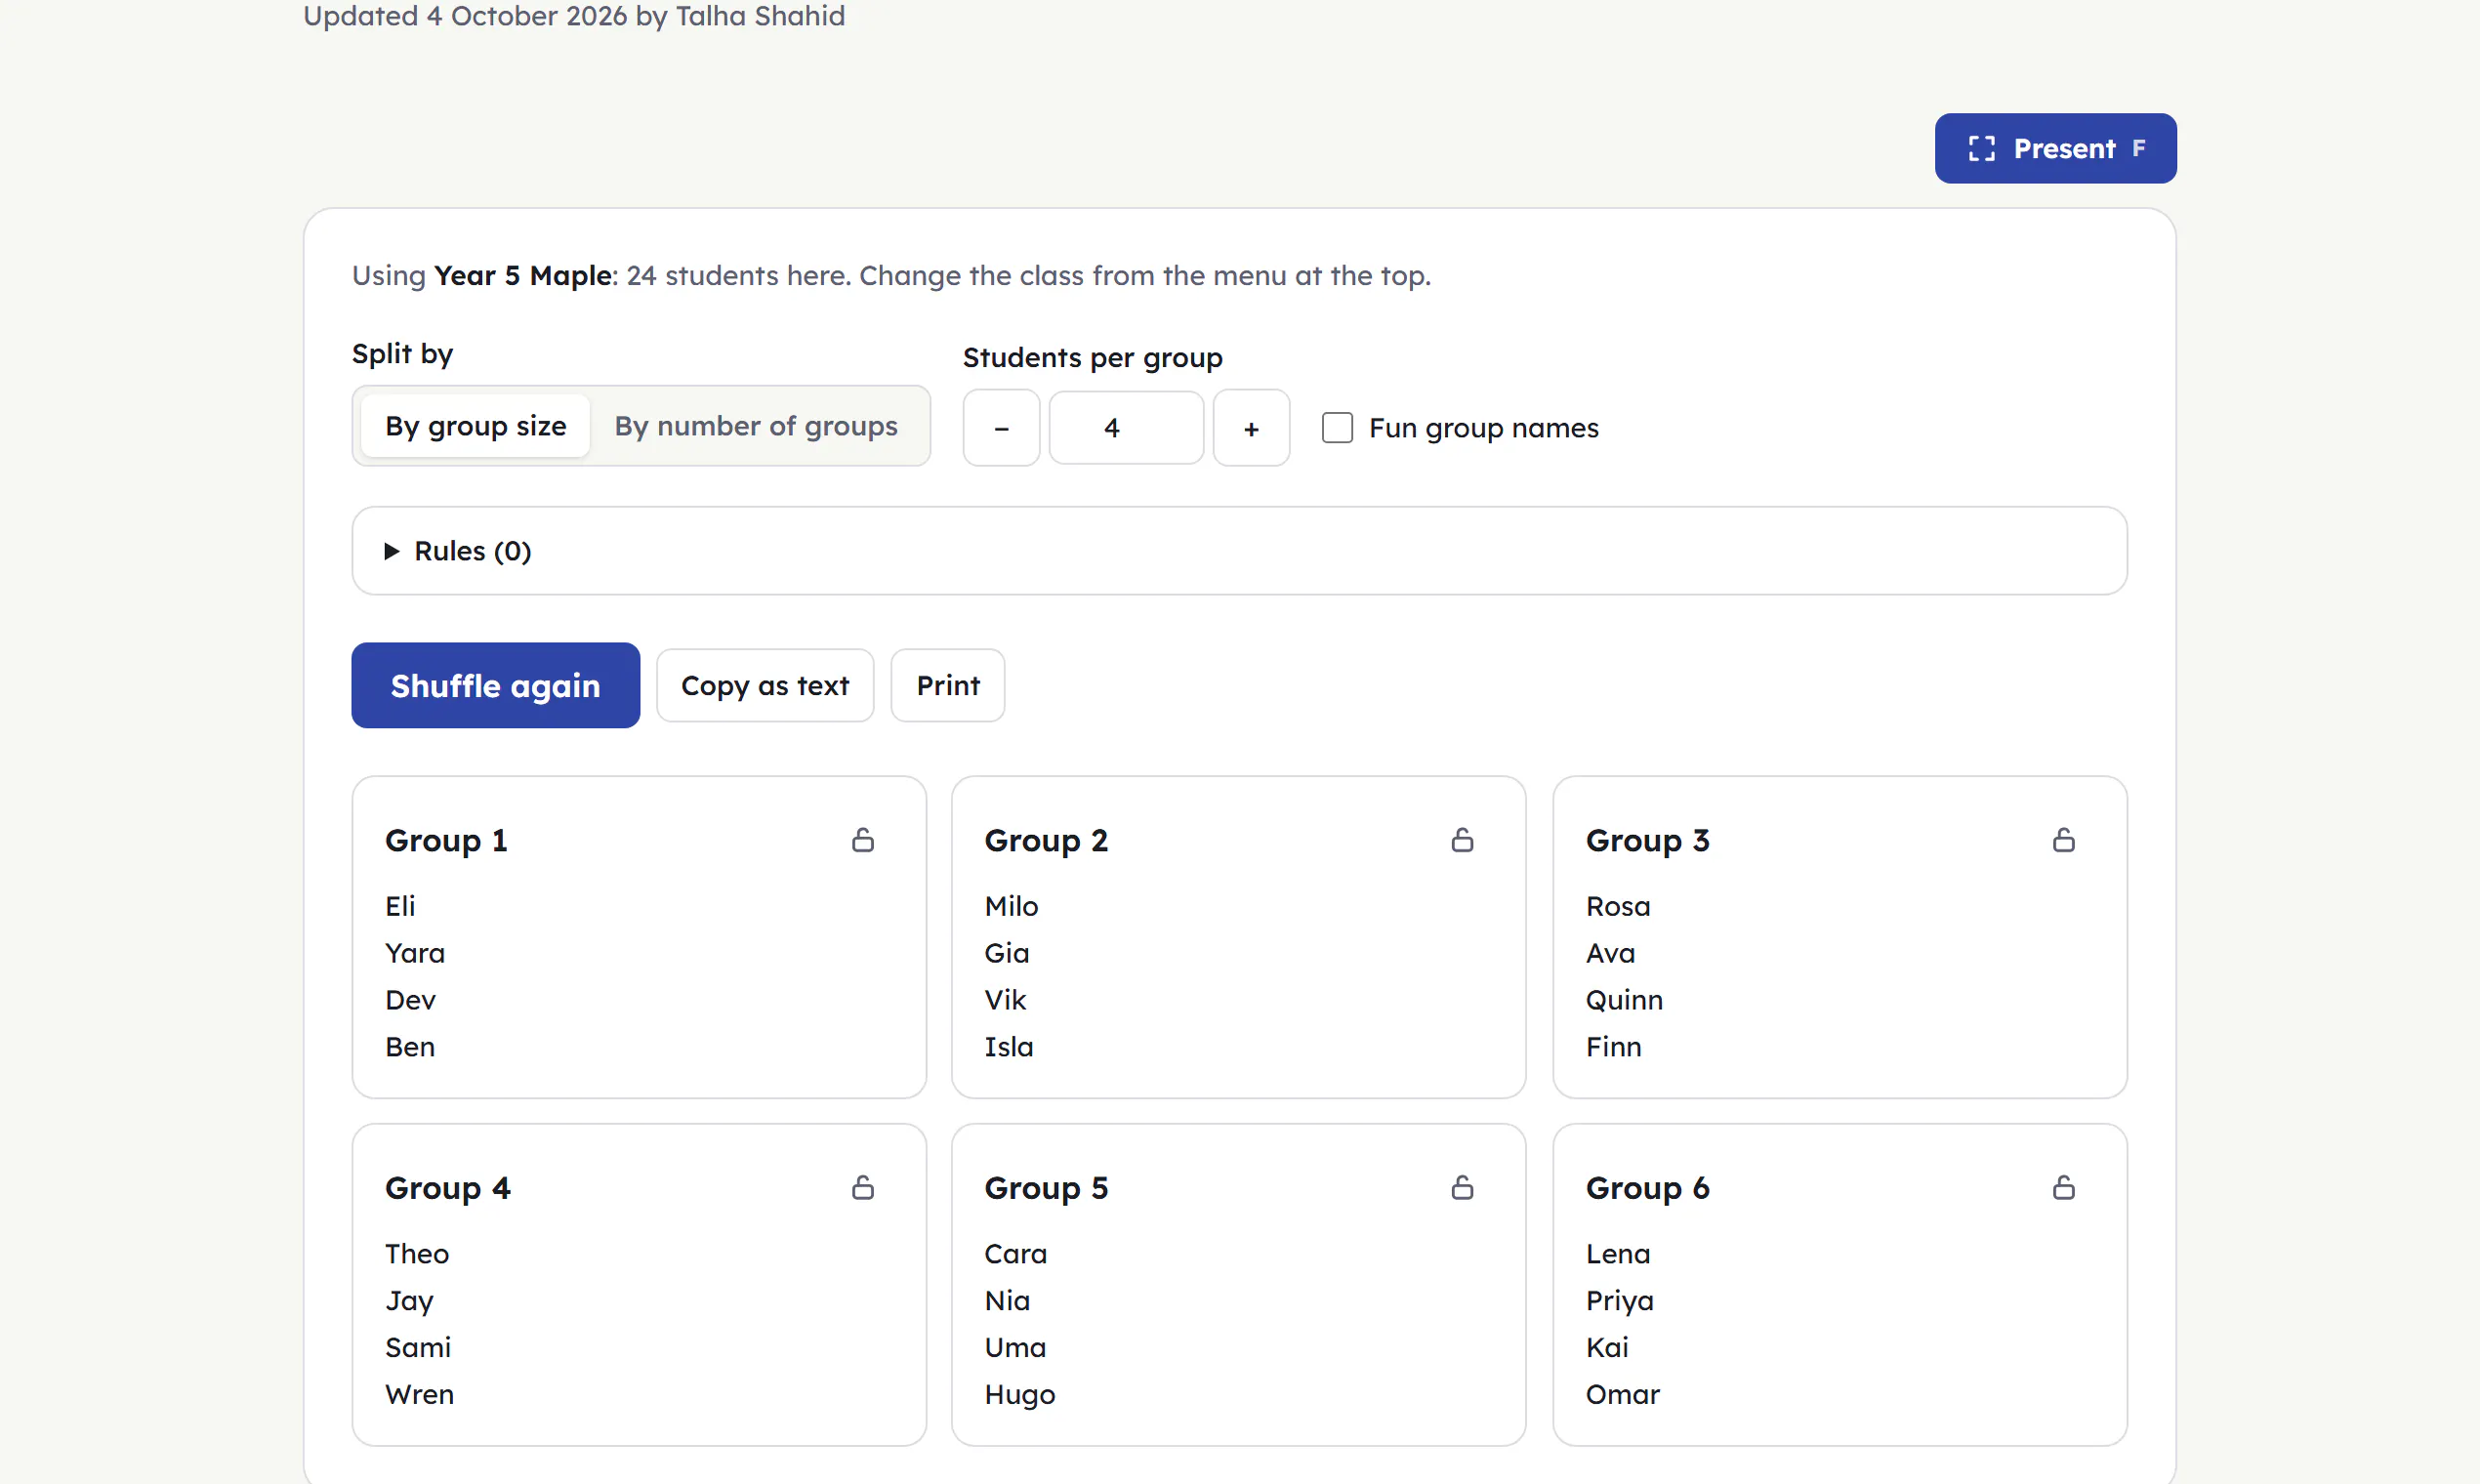Viewport: 2480px width, 1484px height.
Task: Switch to By number of groups
Action: point(756,426)
